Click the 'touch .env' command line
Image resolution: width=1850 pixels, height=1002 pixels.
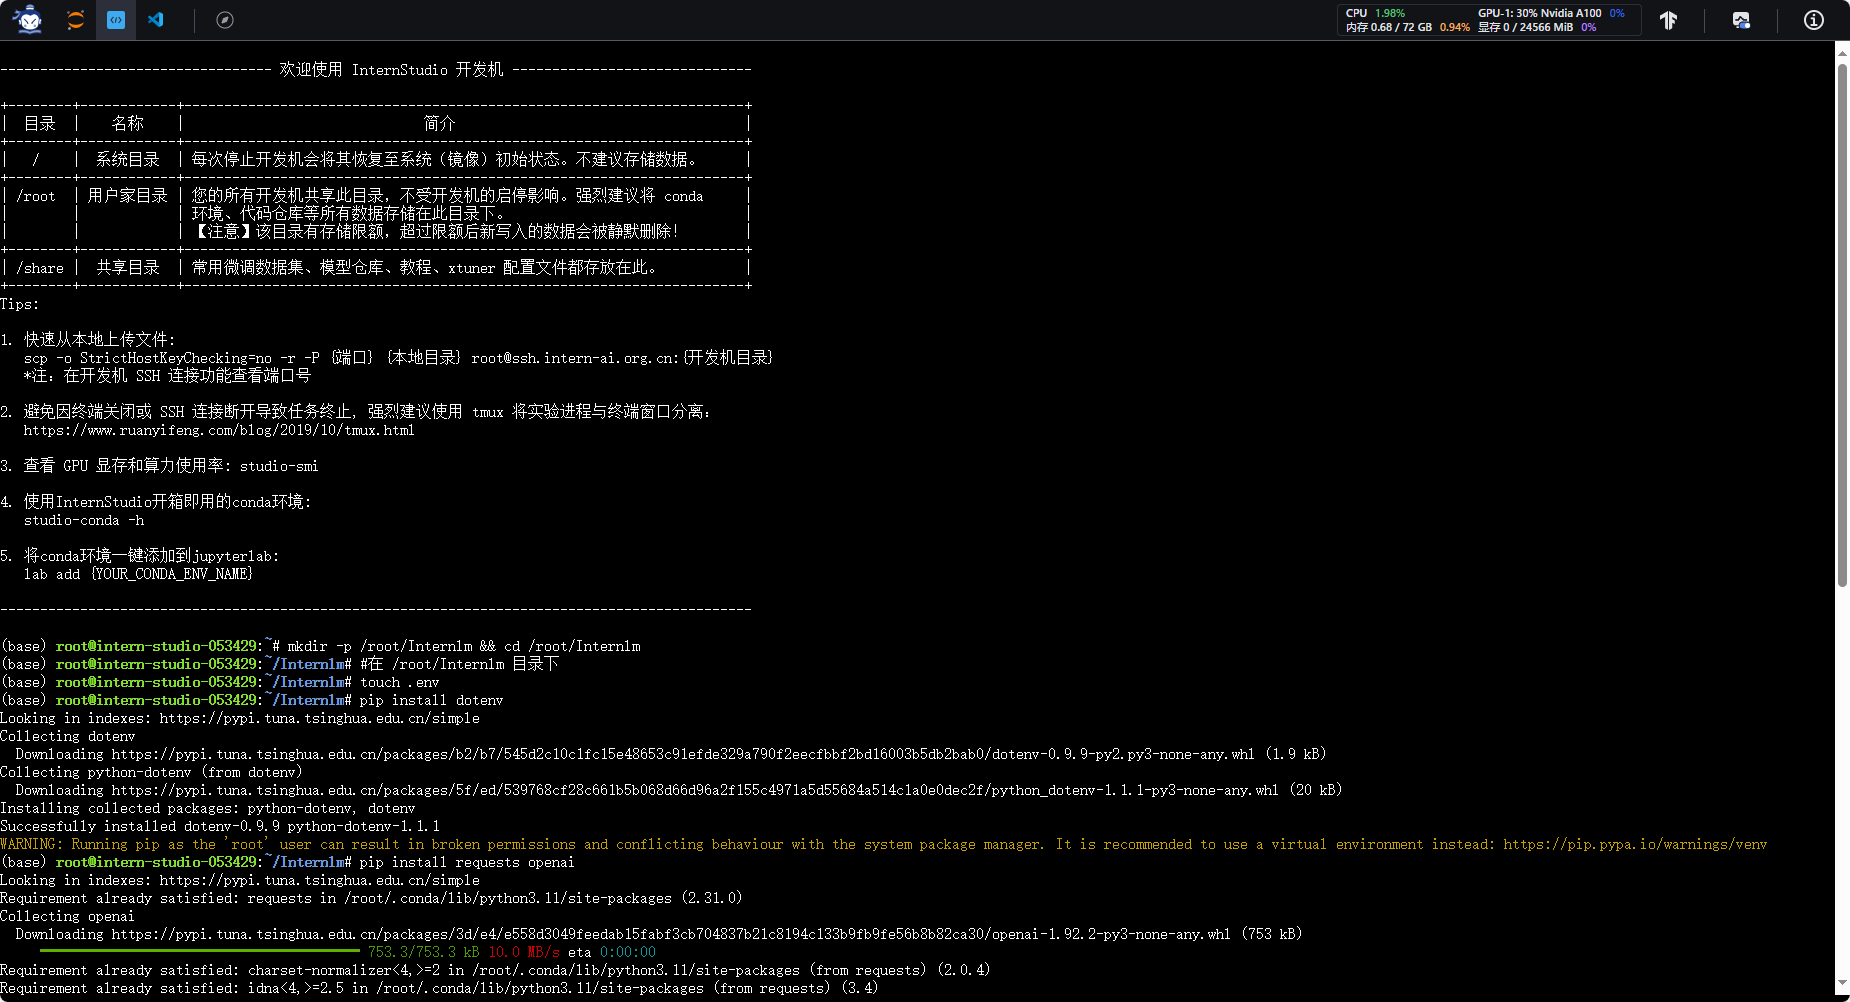pos(399,682)
